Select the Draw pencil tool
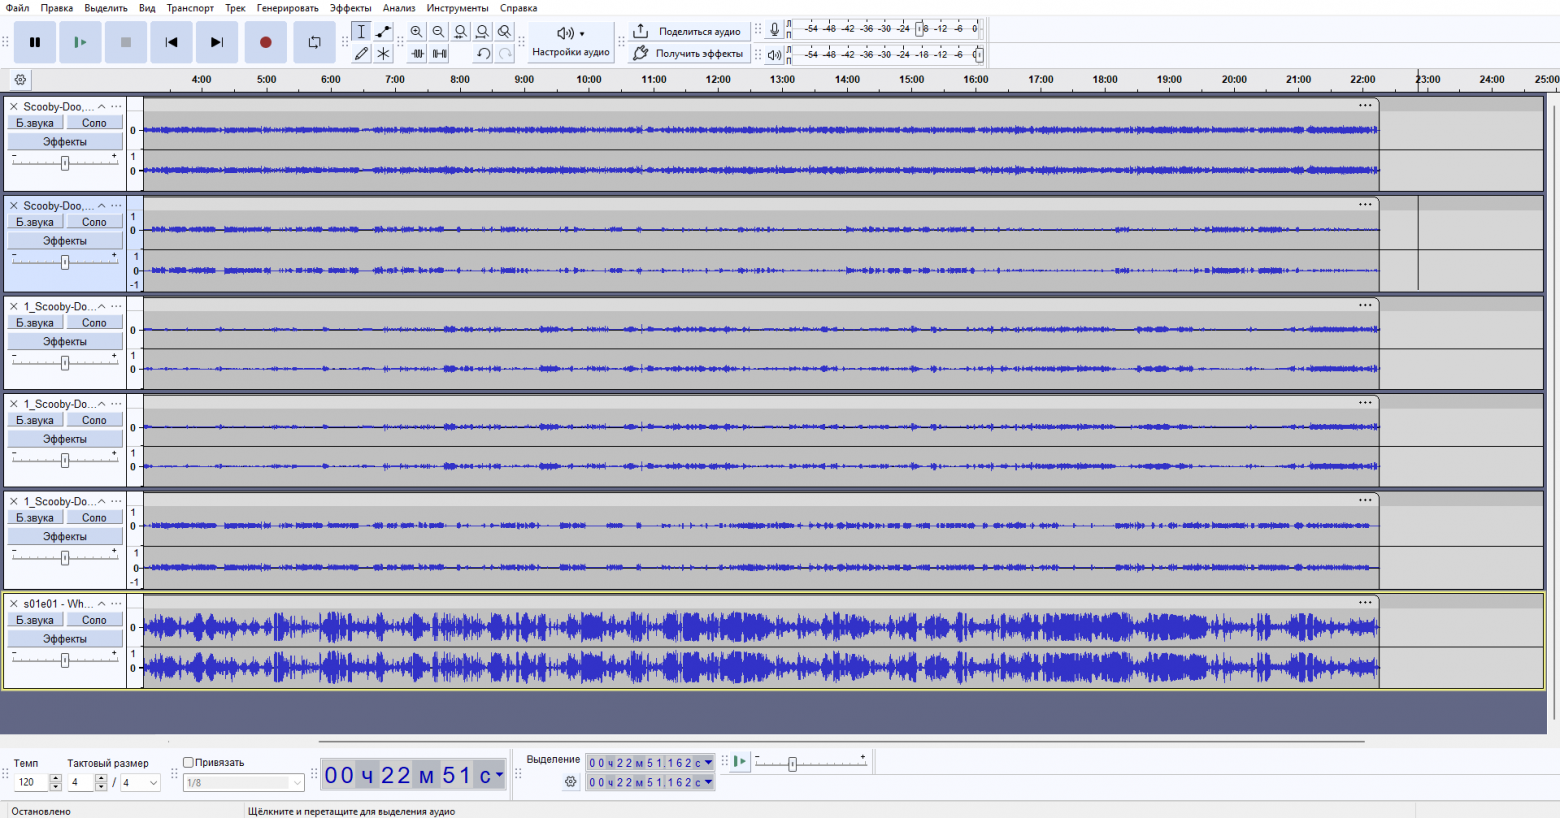1560x818 pixels. coord(361,54)
